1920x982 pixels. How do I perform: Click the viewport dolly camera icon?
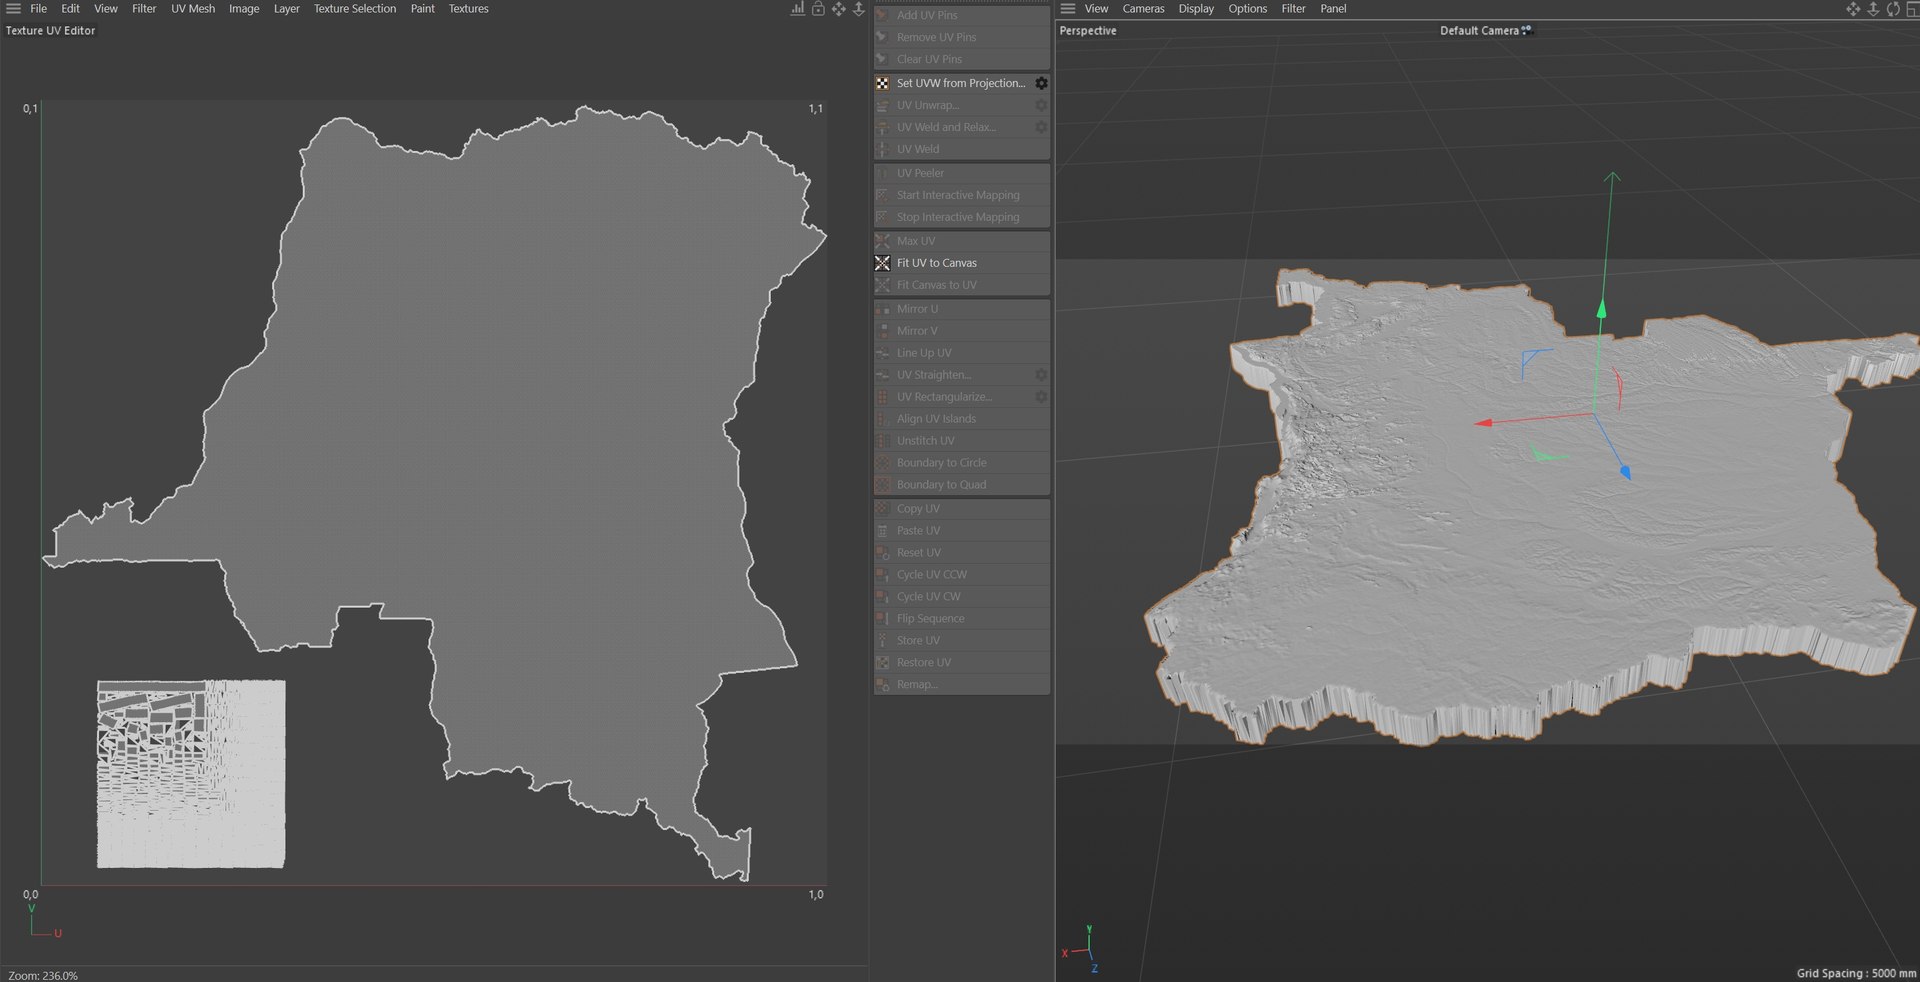(1873, 8)
